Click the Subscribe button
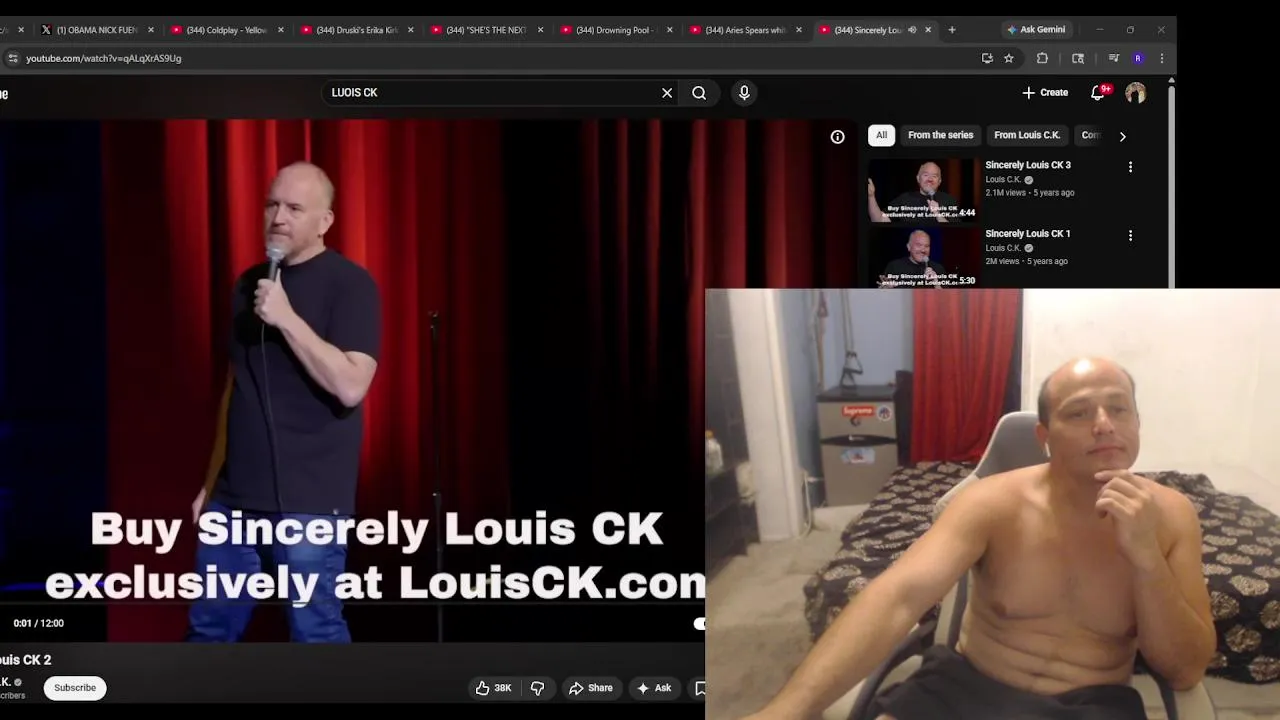Image resolution: width=1280 pixels, height=720 pixels. (x=75, y=688)
